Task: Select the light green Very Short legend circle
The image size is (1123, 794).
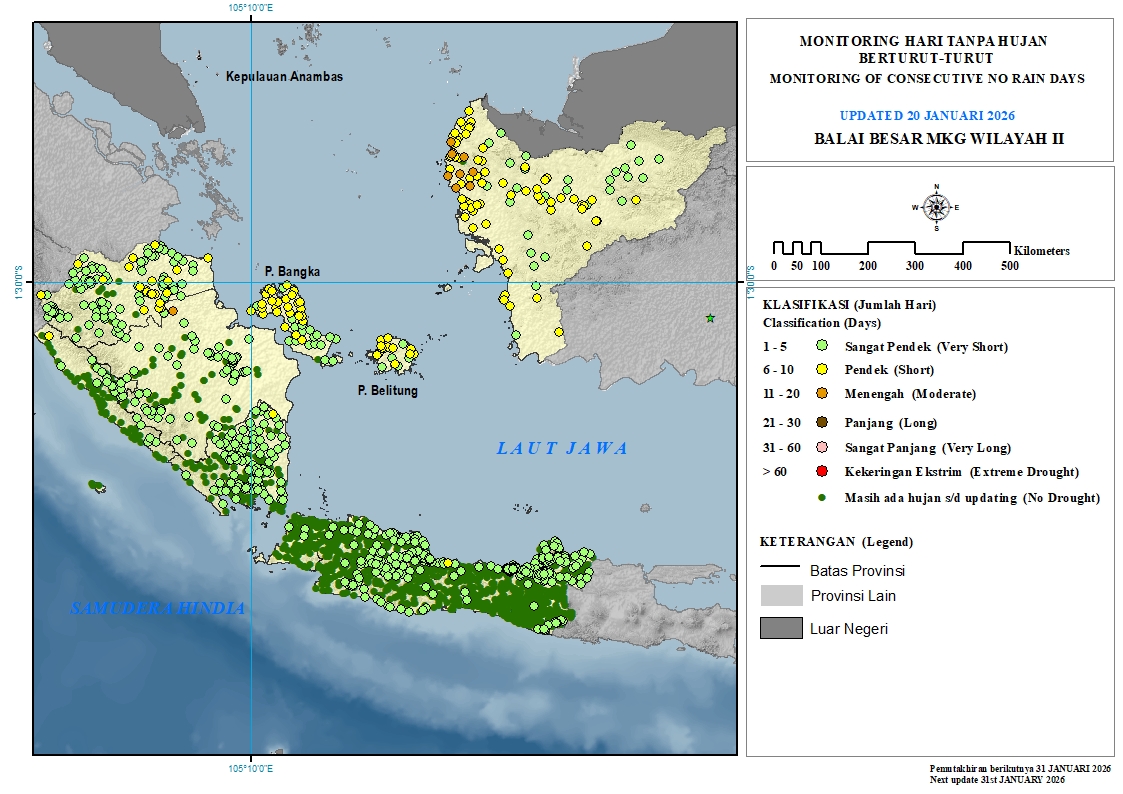Action: click(x=823, y=347)
